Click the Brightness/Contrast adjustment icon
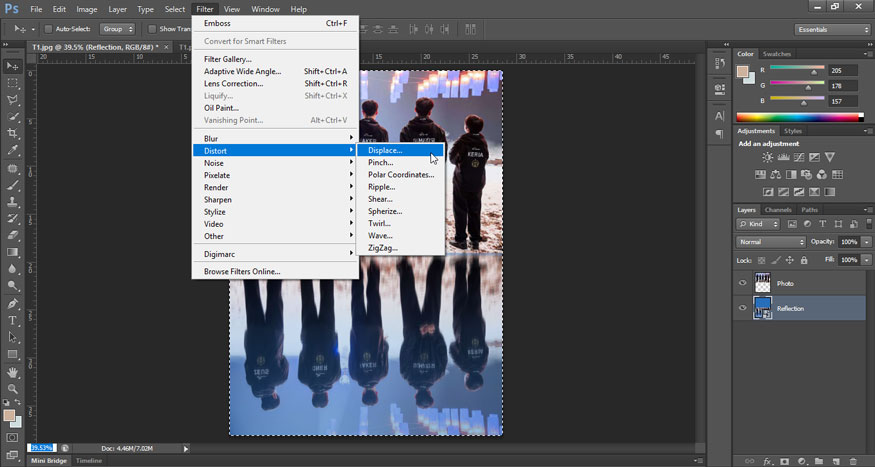The width and height of the screenshot is (875, 467). coord(767,158)
